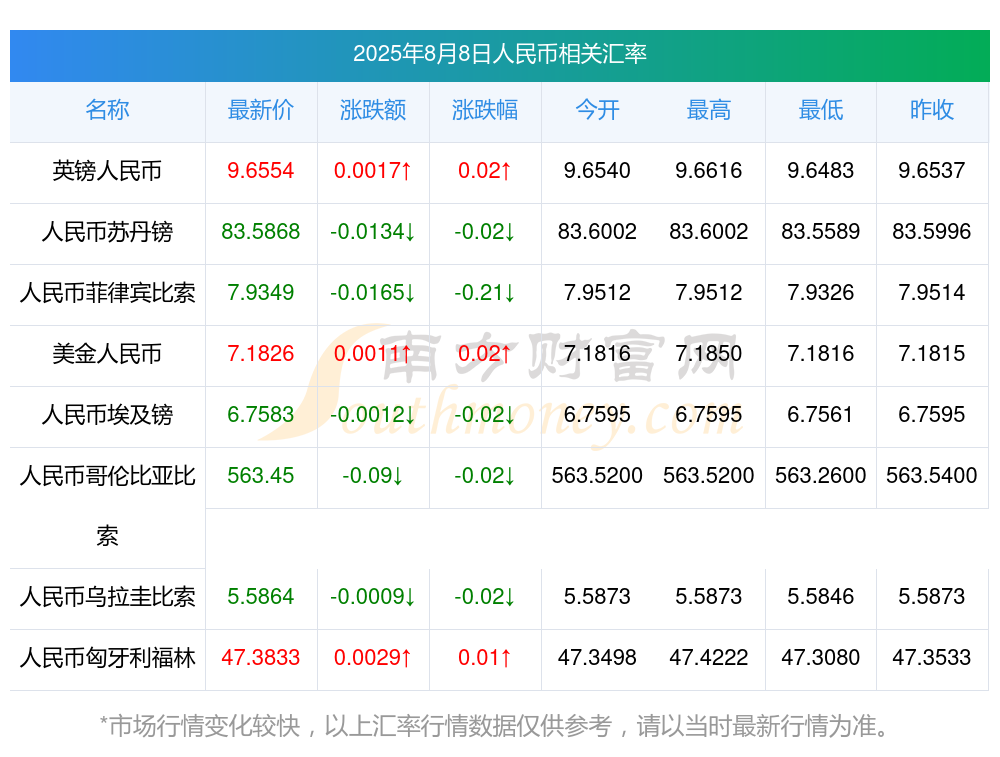Image resolution: width=1000 pixels, height=757 pixels.
Task: Click the '涨跌幅' column header
Action: 485,110
